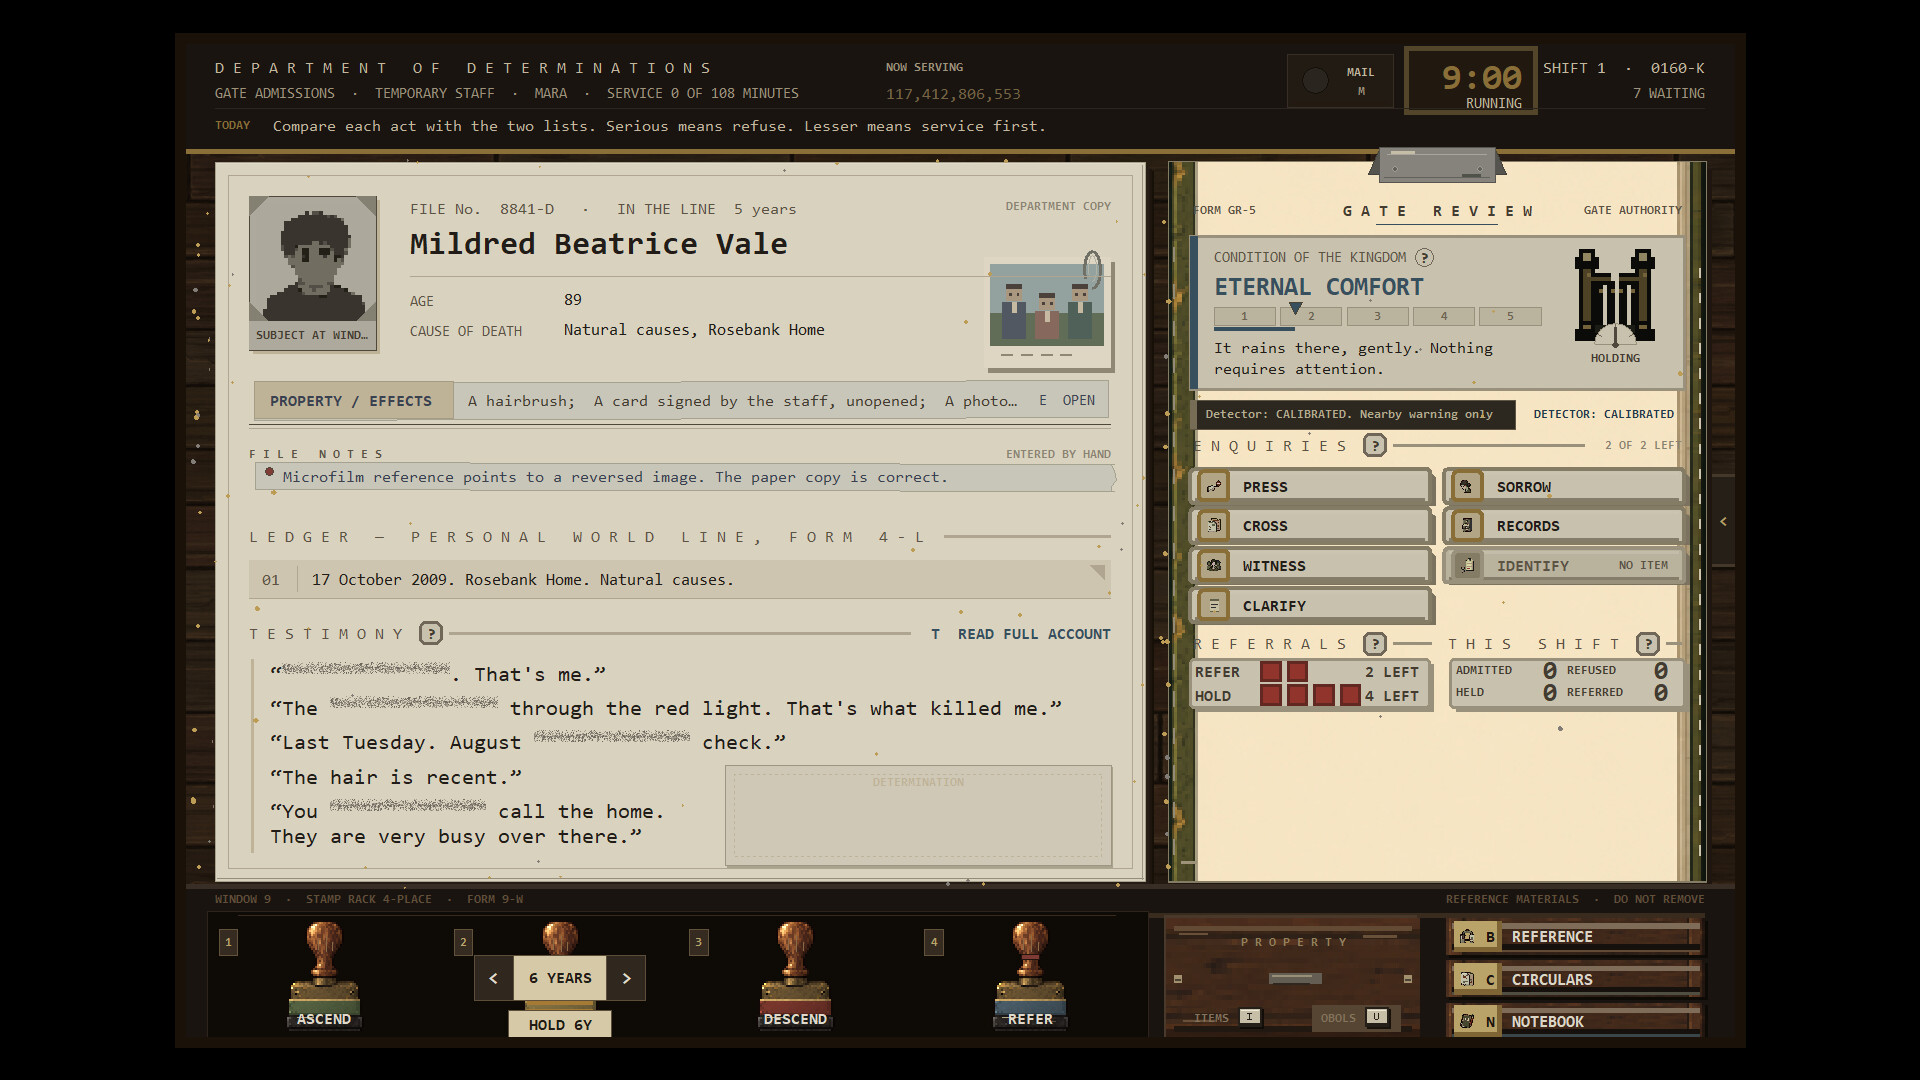Pick up the HOLD 6Y stamp
The image size is (1920, 1080).
coord(560,1024)
